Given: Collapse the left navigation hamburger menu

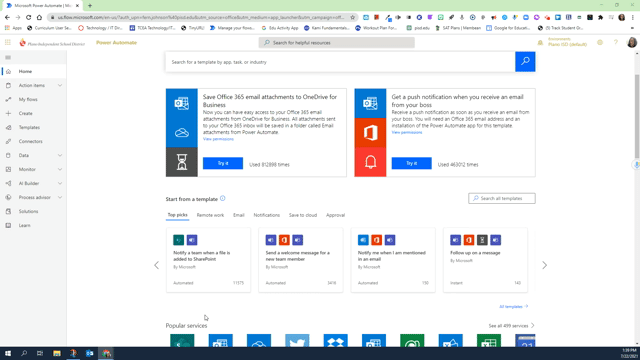Looking at the screenshot, I should (8, 58).
